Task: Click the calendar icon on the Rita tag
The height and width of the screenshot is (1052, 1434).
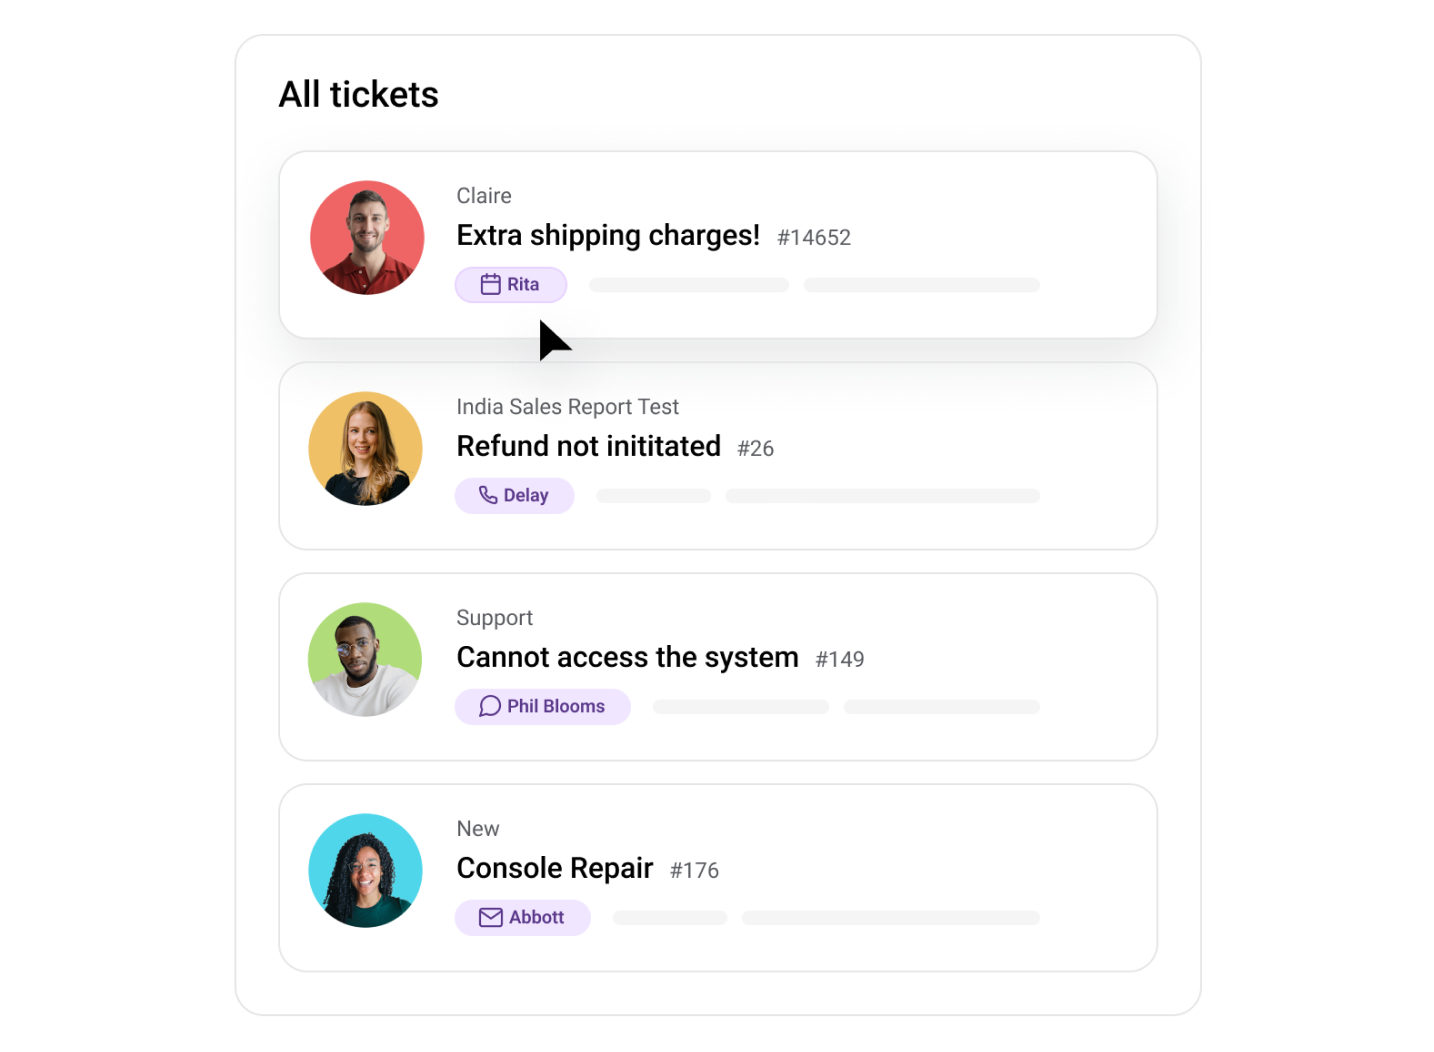Action: [x=490, y=284]
